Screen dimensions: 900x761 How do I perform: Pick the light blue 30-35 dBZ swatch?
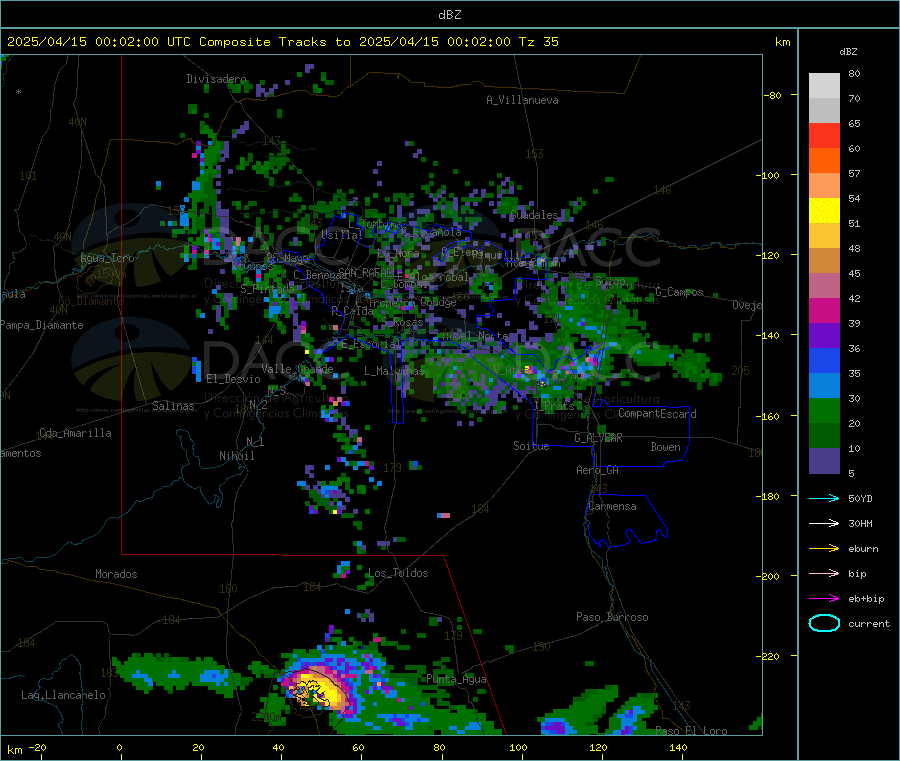point(824,386)
